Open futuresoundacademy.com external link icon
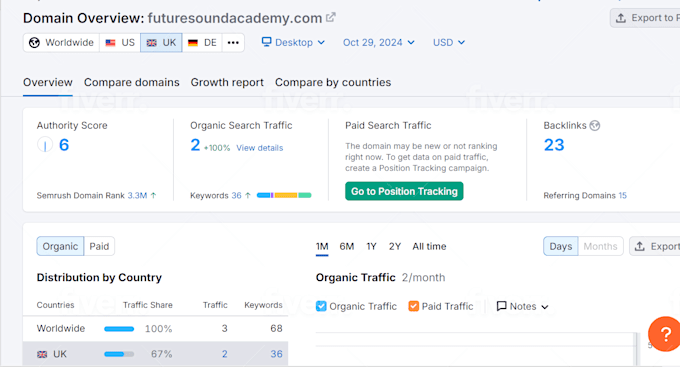This screenshot has width=680, height=367. (331, 17)
